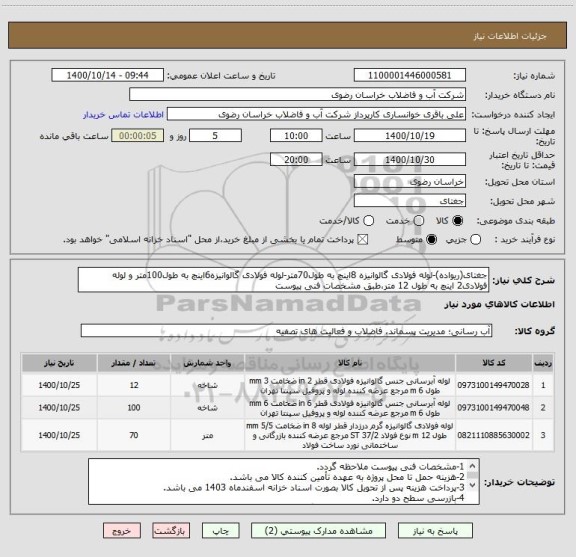Screen dimensions: 576x557
Task: Click quantity cell 70 in row 3
Action: pyautogui.click(x=134, y=435)
